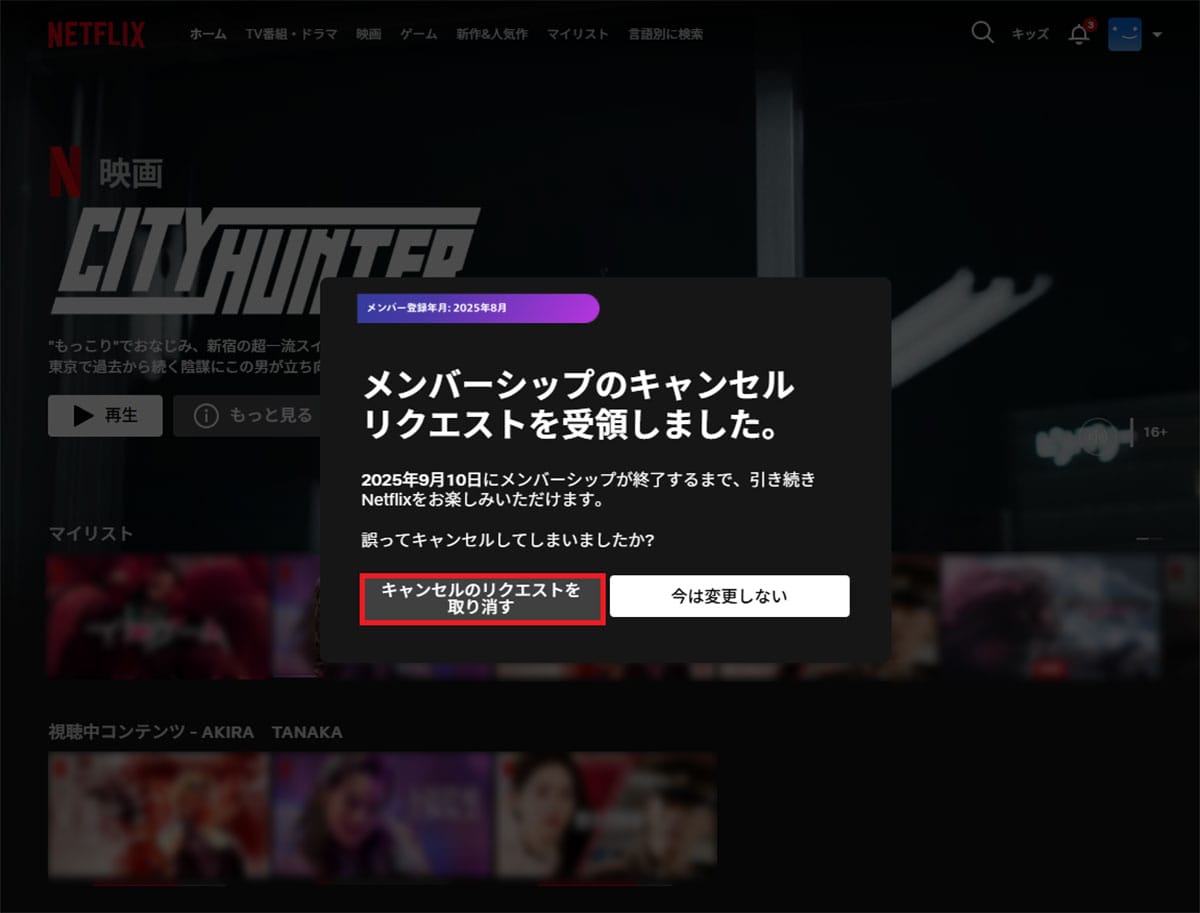Select the 映画 menu item
The height and width of the screenshot is (913, 1200).
pos(369,34)
